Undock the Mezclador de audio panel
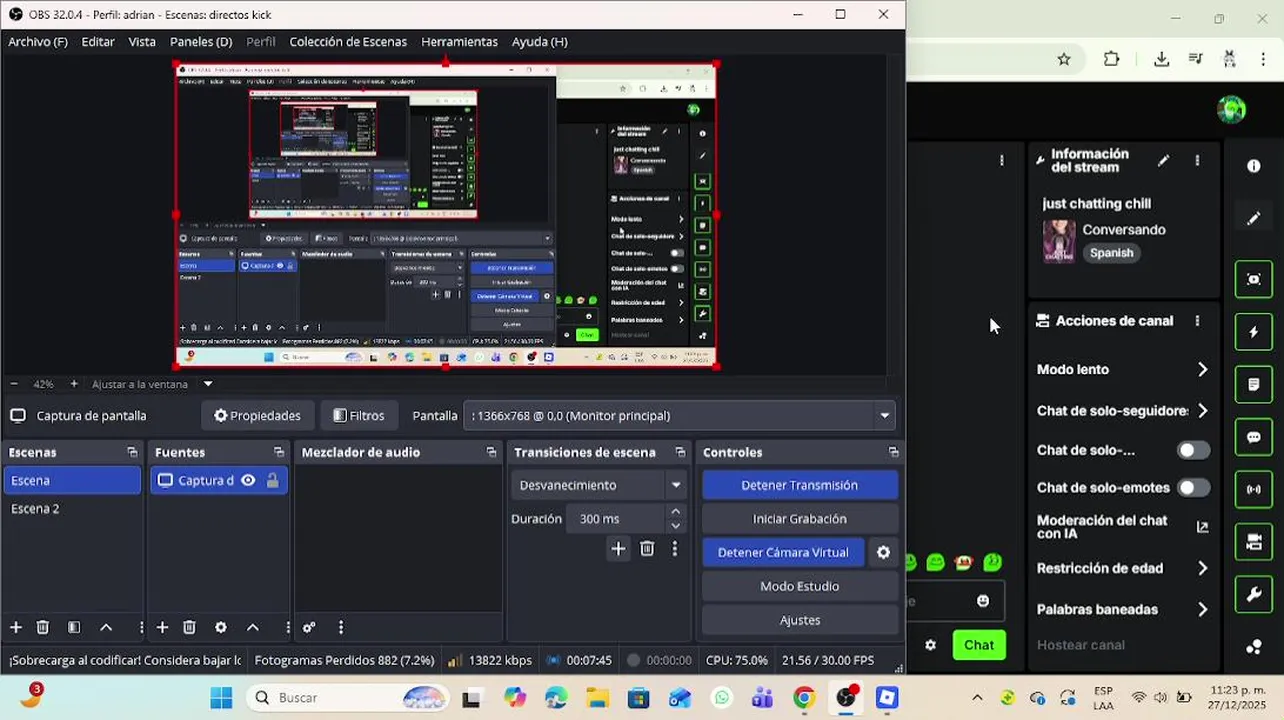 (491, 452)
